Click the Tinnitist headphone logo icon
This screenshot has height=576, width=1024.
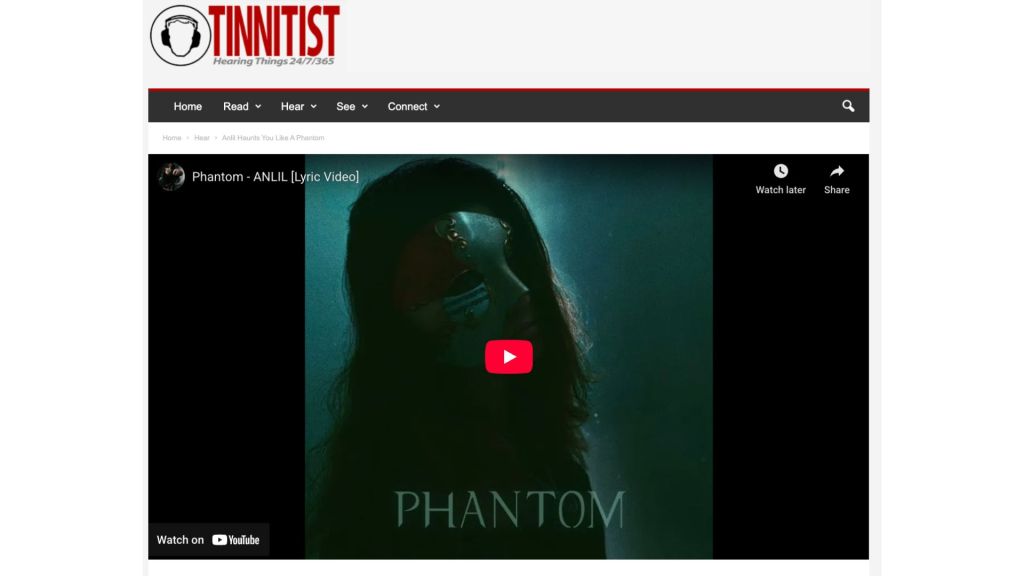[x=180, y=35]
